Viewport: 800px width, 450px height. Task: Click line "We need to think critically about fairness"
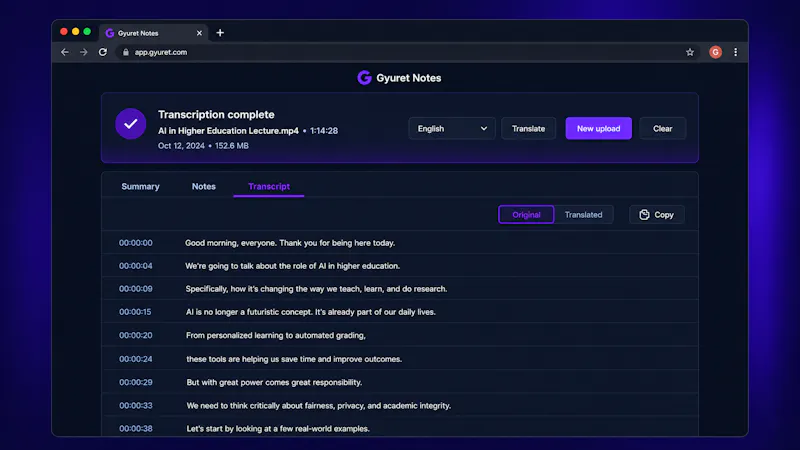[x=318, y=406]
